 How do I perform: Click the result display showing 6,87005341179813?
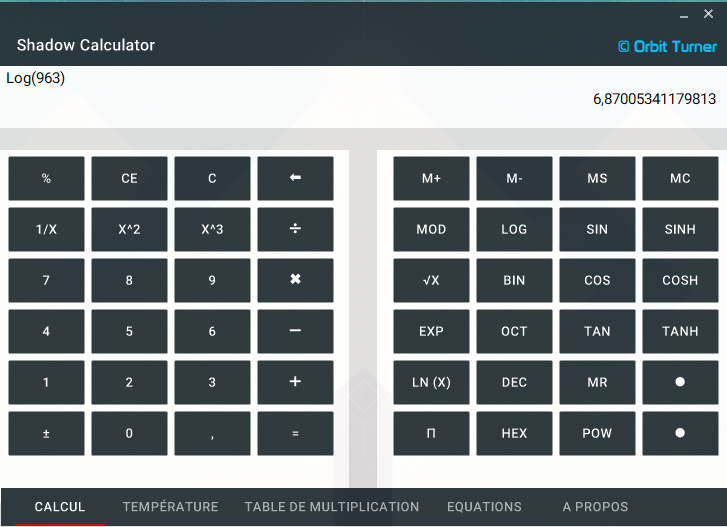[x=654, y=99]
